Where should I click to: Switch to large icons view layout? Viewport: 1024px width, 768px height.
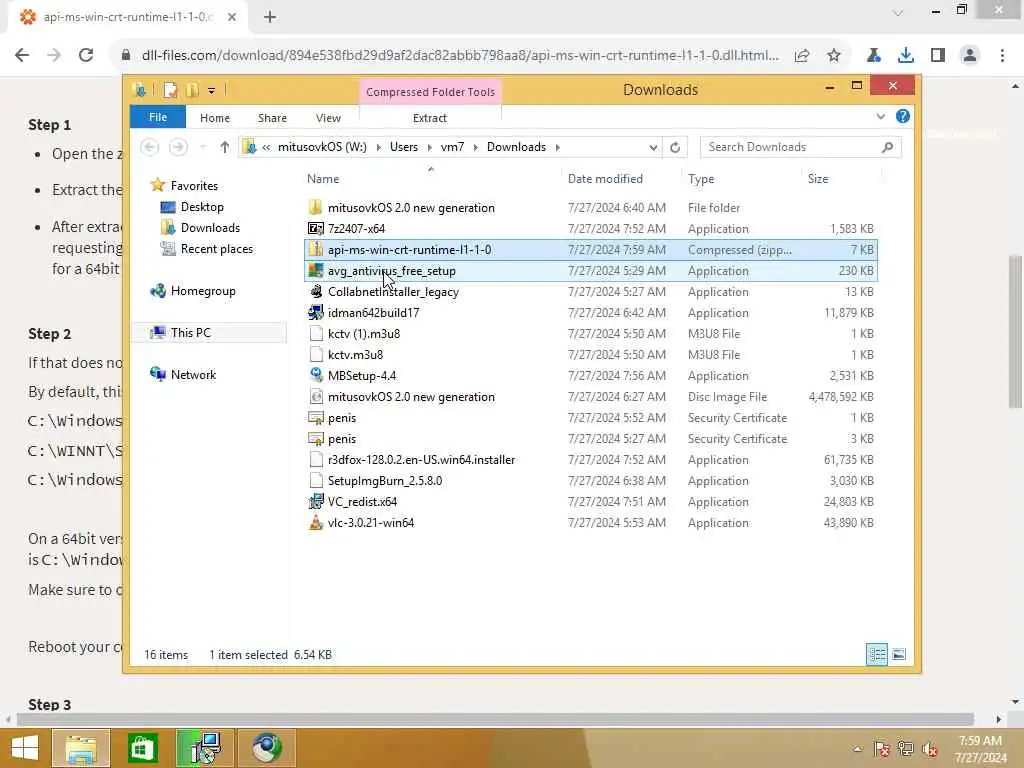click(899, 654)
